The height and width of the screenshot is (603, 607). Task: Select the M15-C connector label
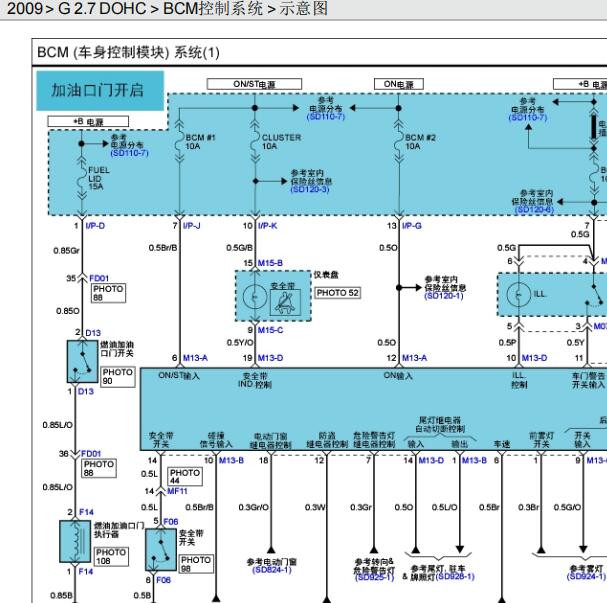[x=270, y=330]
